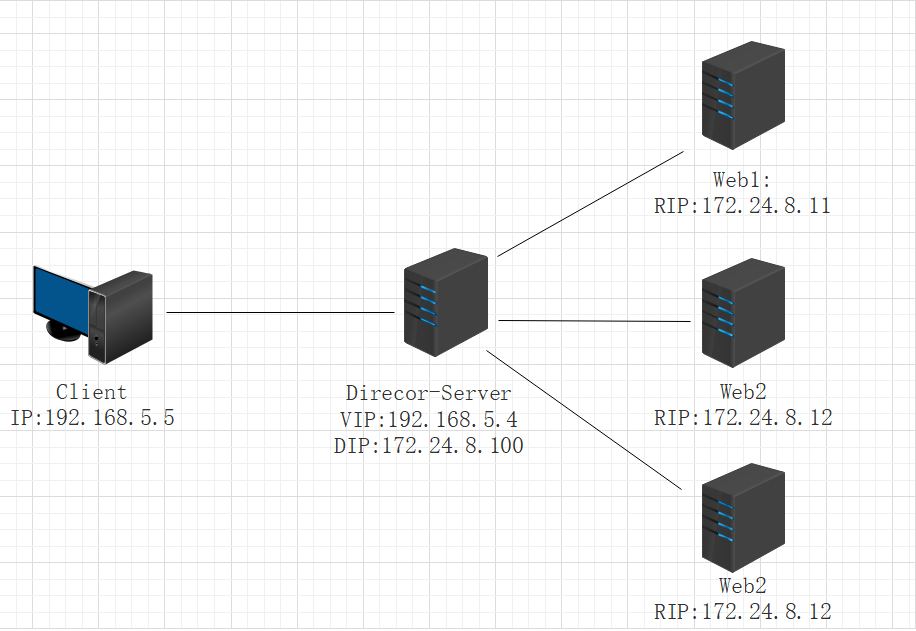Select the horizontal line from Direcor-Server to Web2
The image size is (916, 631).
(595, 321)
